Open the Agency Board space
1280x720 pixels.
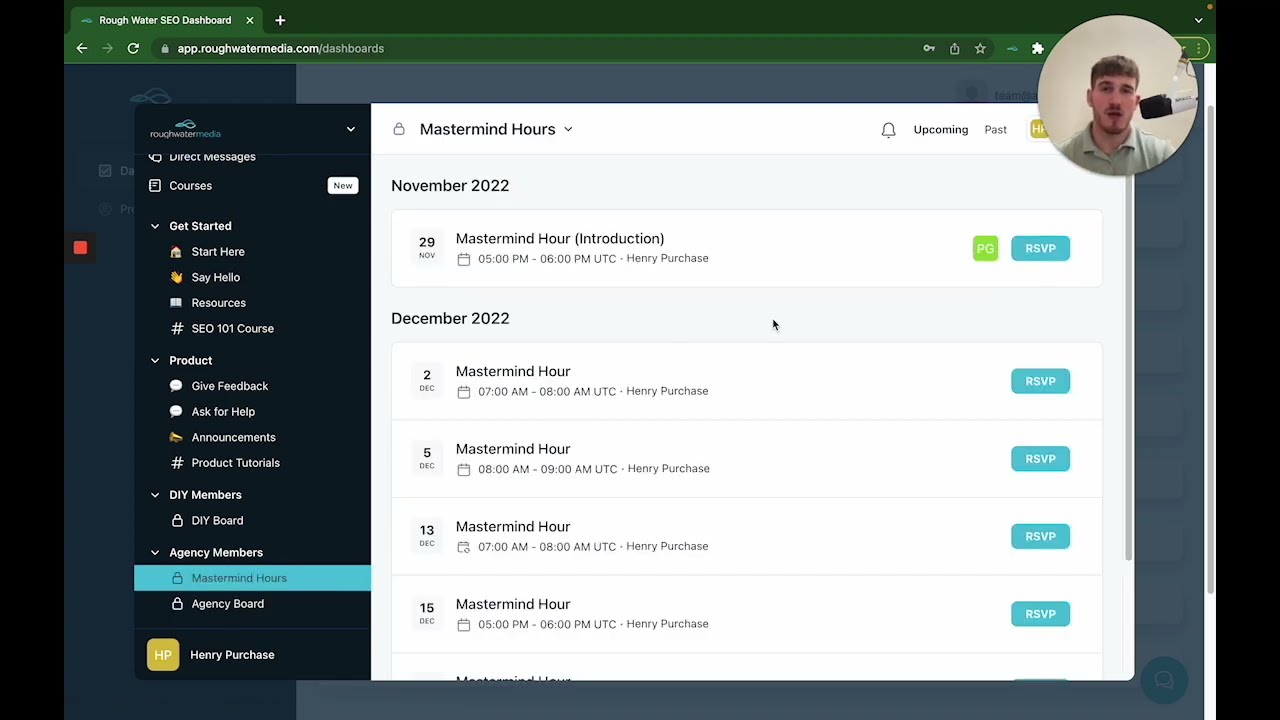[x=227, y=604]
